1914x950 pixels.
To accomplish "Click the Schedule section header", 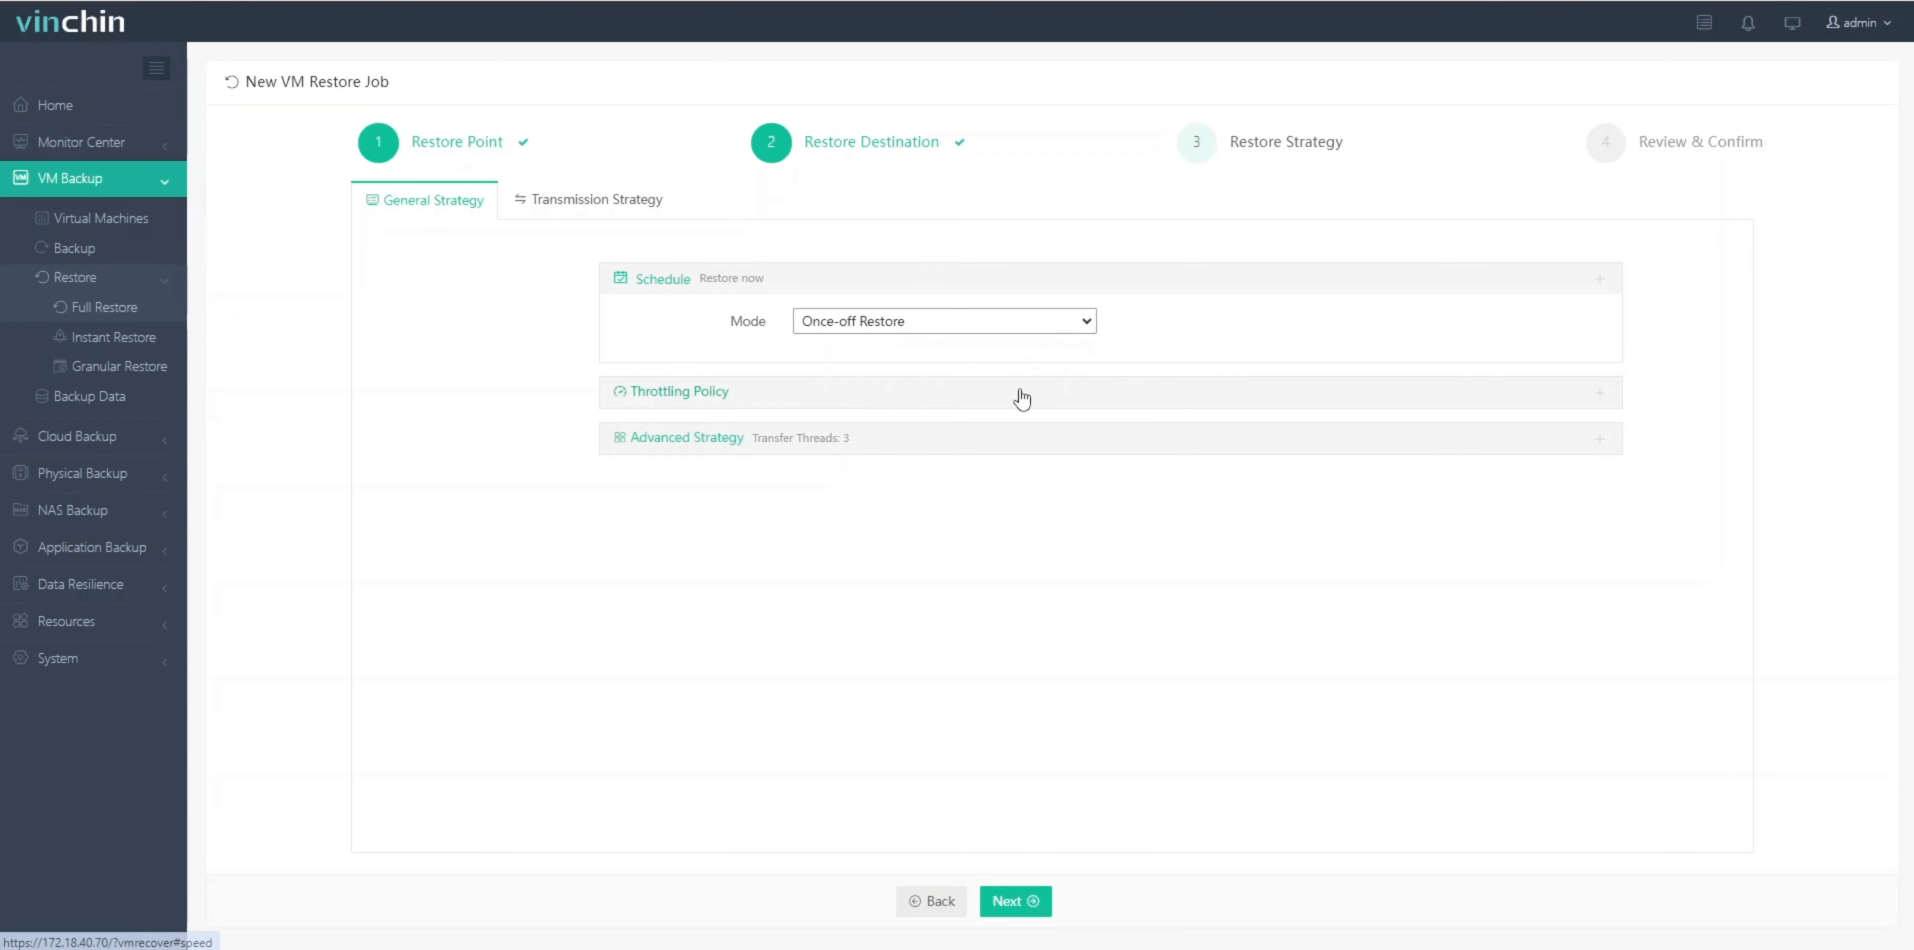I will [x=1110, y=278].
